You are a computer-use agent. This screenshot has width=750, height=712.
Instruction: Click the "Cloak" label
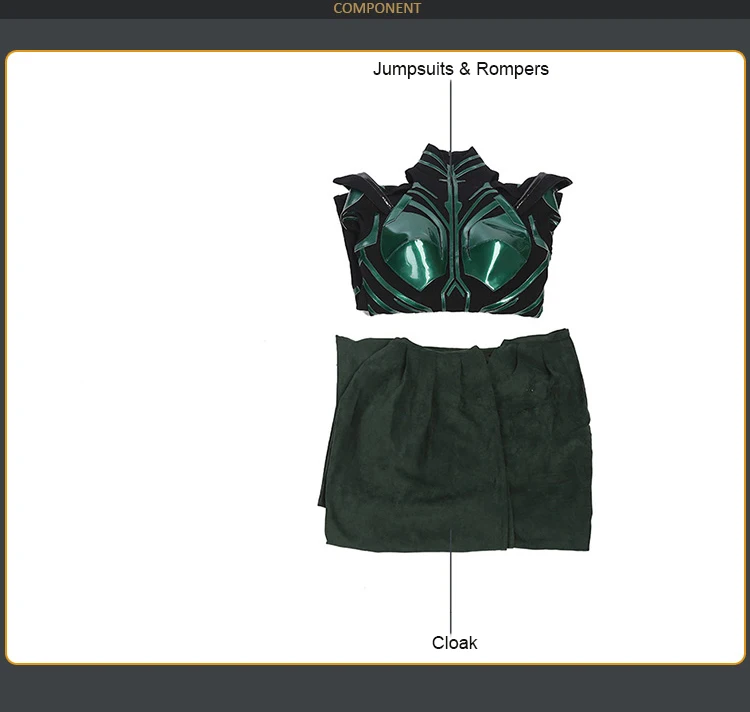tap(454, 643)
